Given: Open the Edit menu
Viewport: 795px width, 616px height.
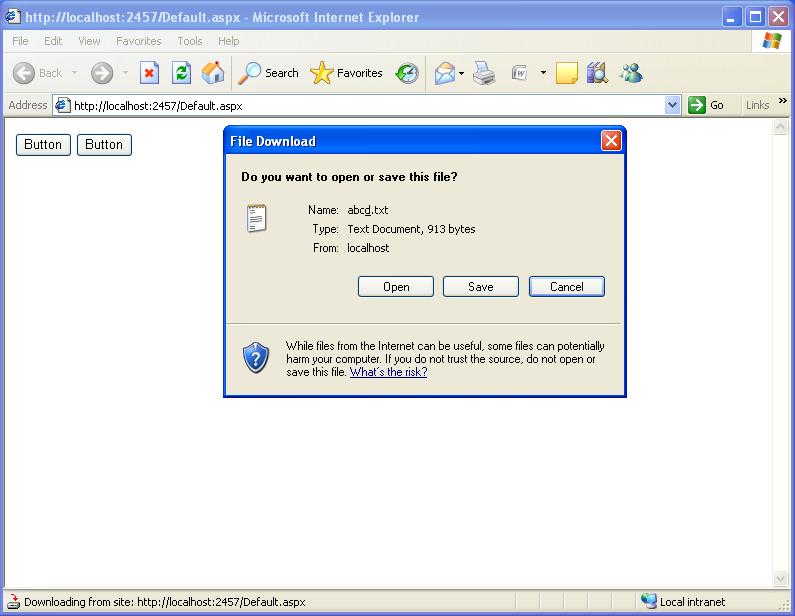Looking at the screenshot, I should (x=53, y=41).
